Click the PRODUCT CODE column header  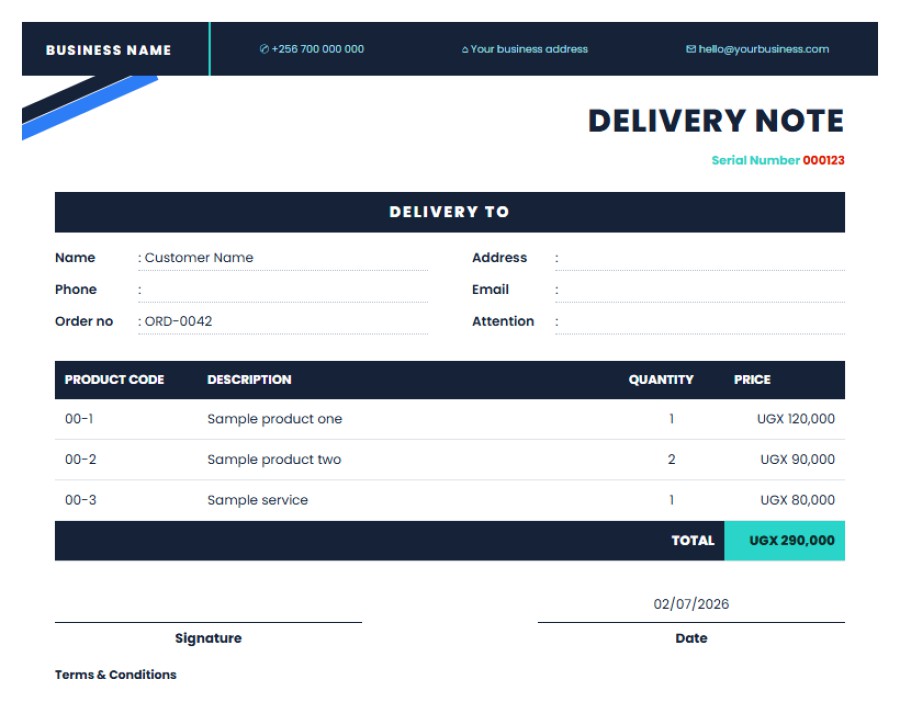[x=114, y=380]
